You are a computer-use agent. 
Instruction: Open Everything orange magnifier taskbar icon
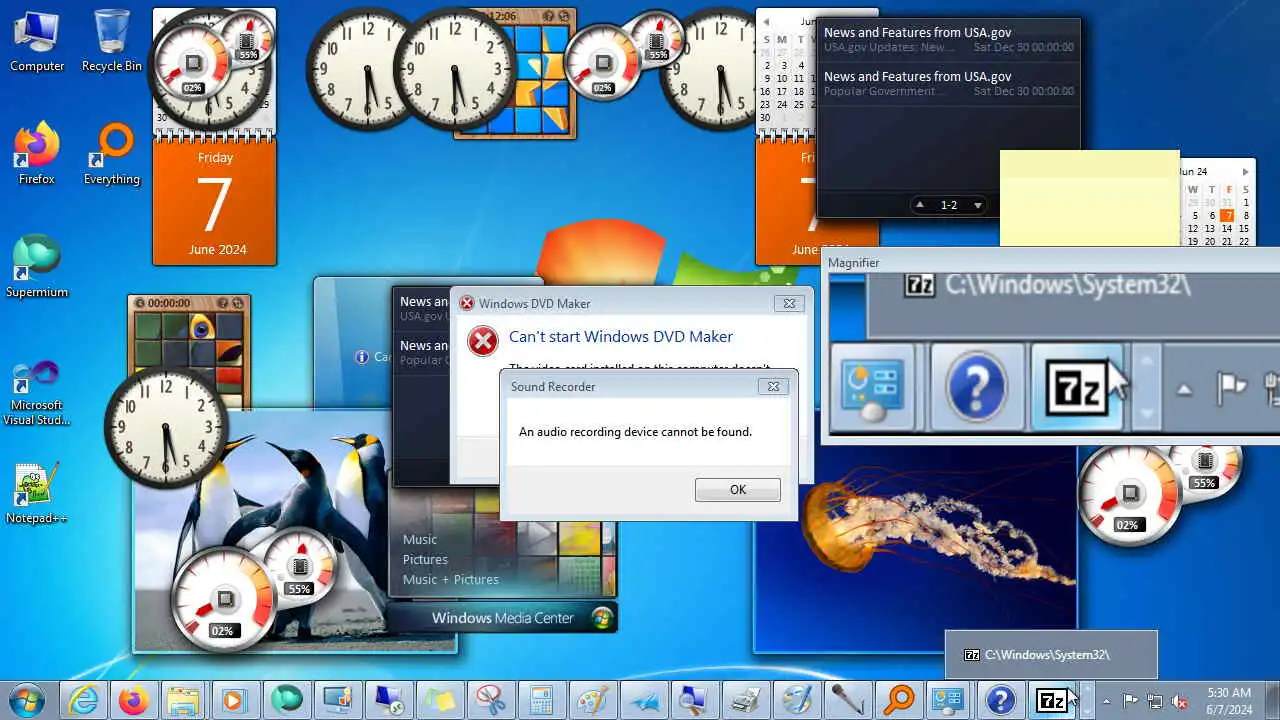[898, 701]
